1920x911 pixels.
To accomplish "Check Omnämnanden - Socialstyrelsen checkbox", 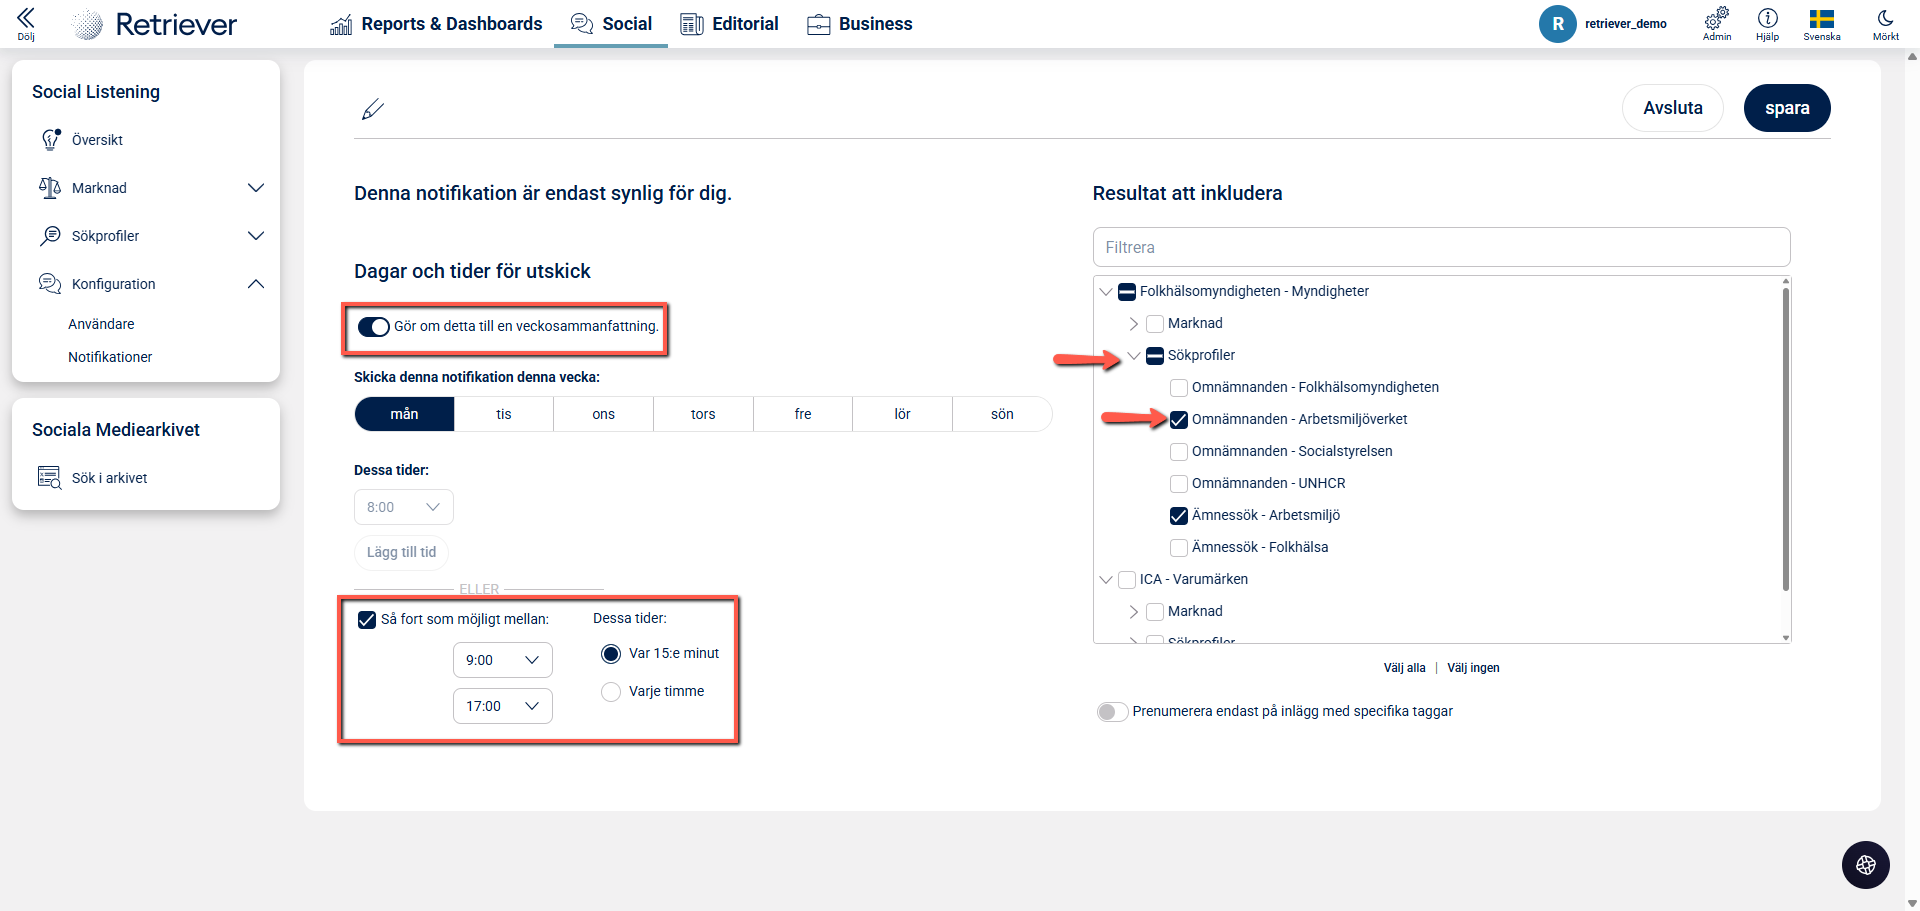I will coord(1179,452).
